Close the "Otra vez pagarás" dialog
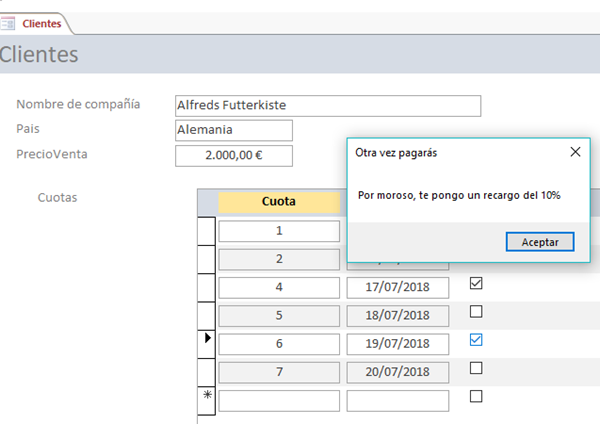 pyautogui.click(x=575, y=153)
